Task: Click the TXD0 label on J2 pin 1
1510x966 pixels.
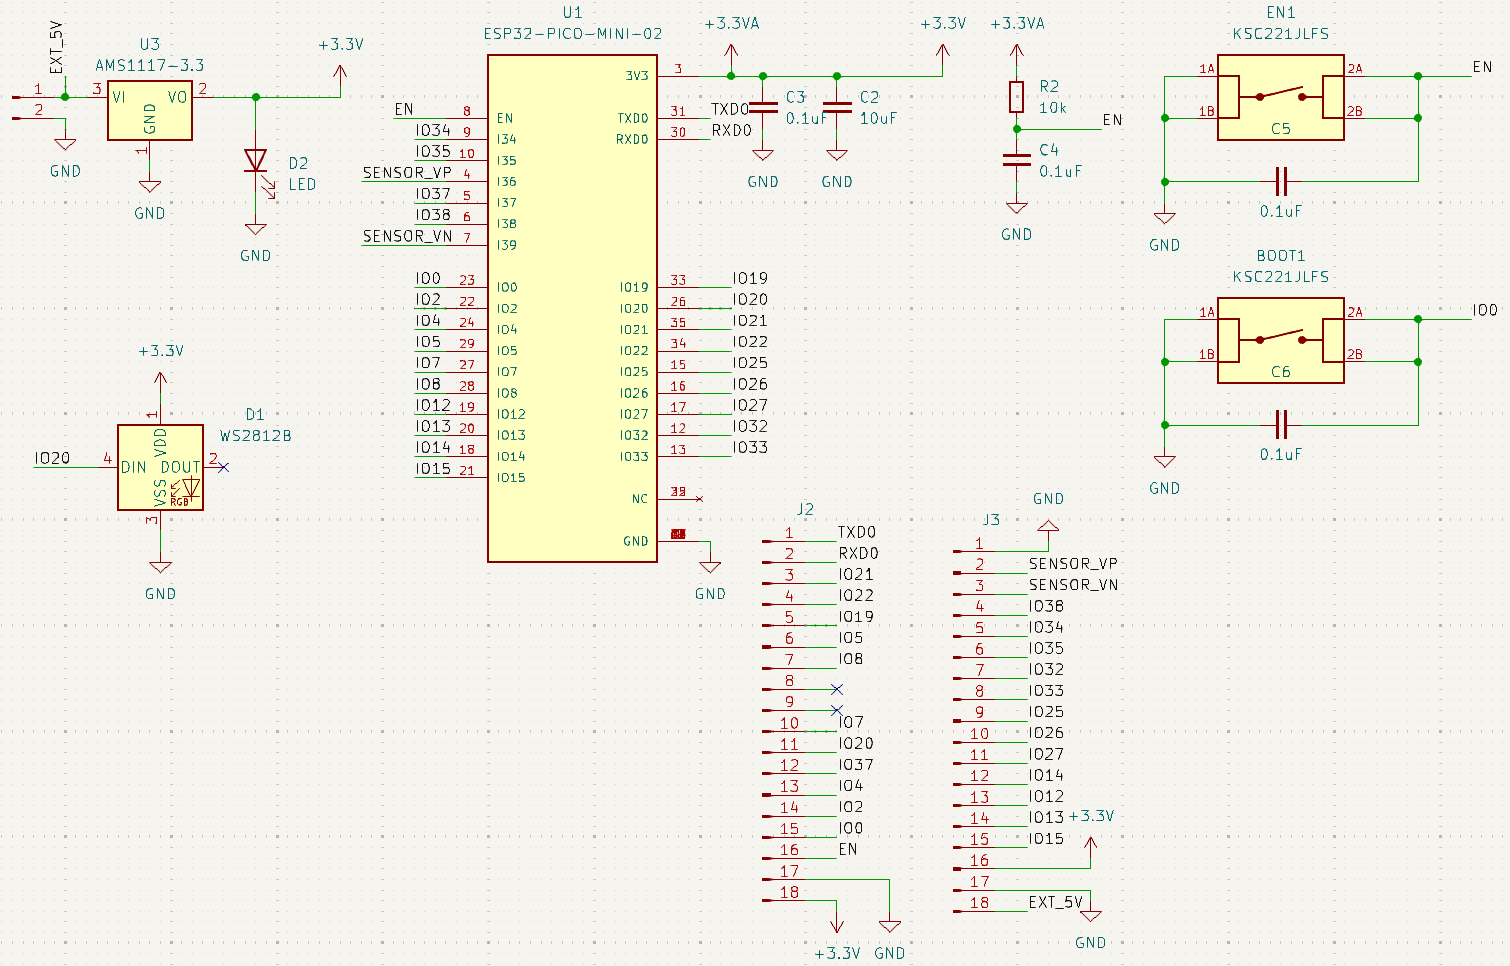Action: tap(857, 532)
